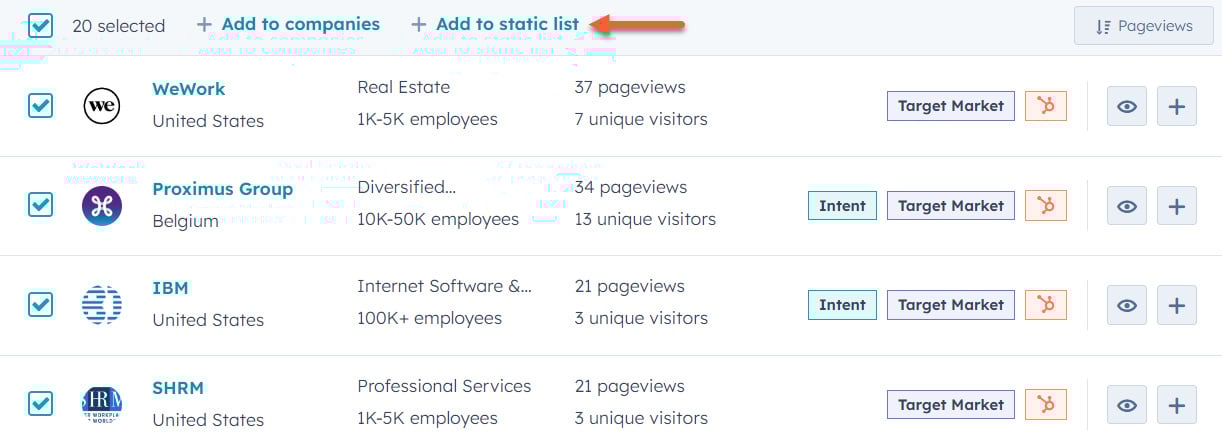The height and width of the screenshot is (448, 1222).
Task: Click the plus add button for IBM
Action: pyautogui.click(x=1177, y=305)
